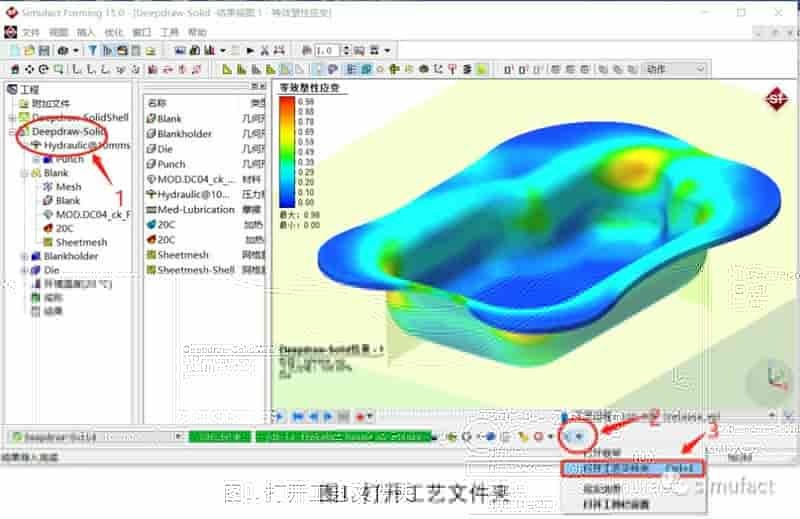This screenshot has height=519, width=800.
Task: Click the open-folder icon in bottom toolbar
Action: [x=567, y=436]
